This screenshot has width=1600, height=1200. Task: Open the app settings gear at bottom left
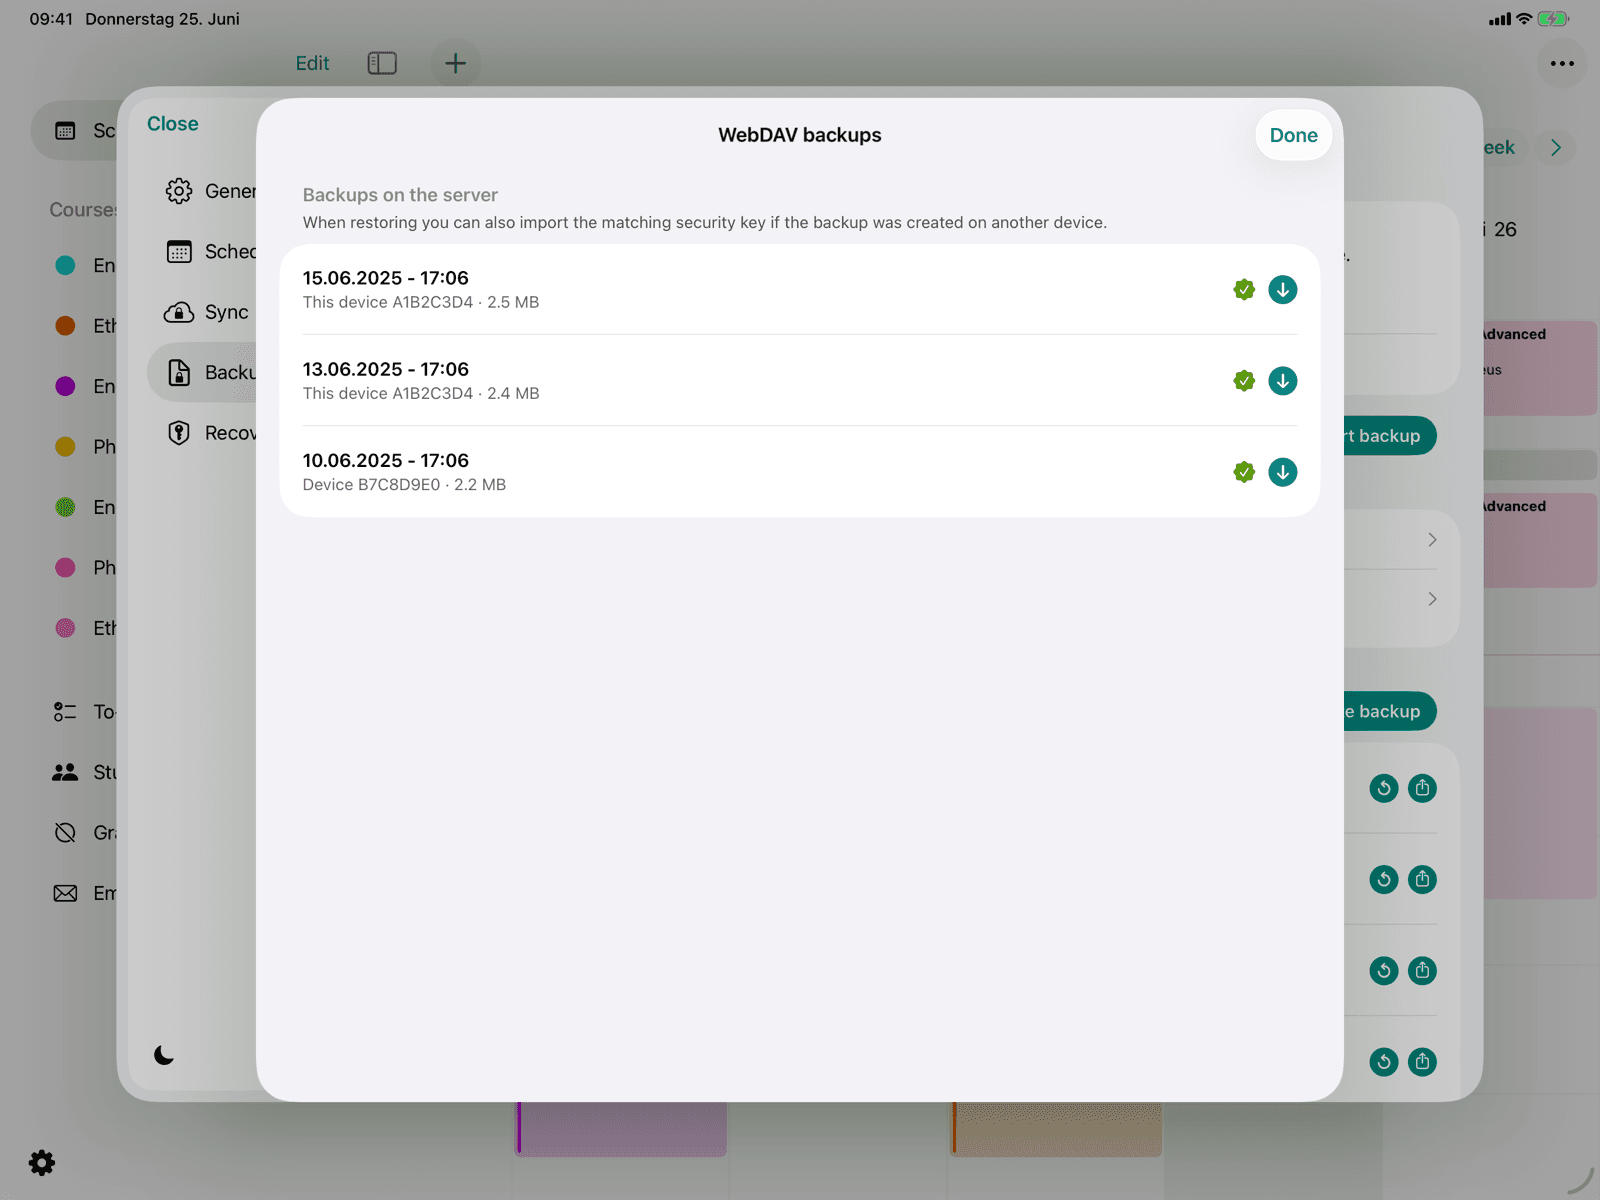click(42, 1162)
